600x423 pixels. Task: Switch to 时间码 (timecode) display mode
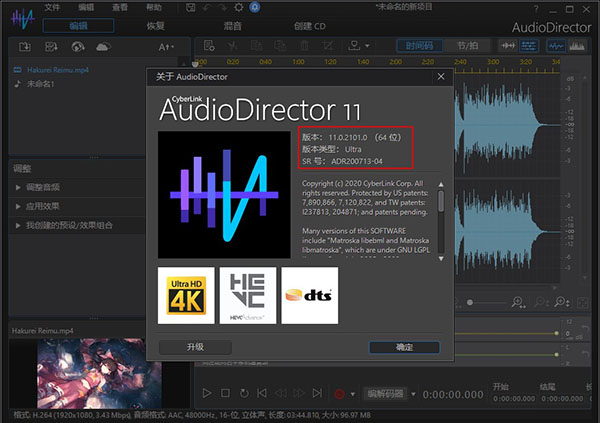tap(421, 46)
